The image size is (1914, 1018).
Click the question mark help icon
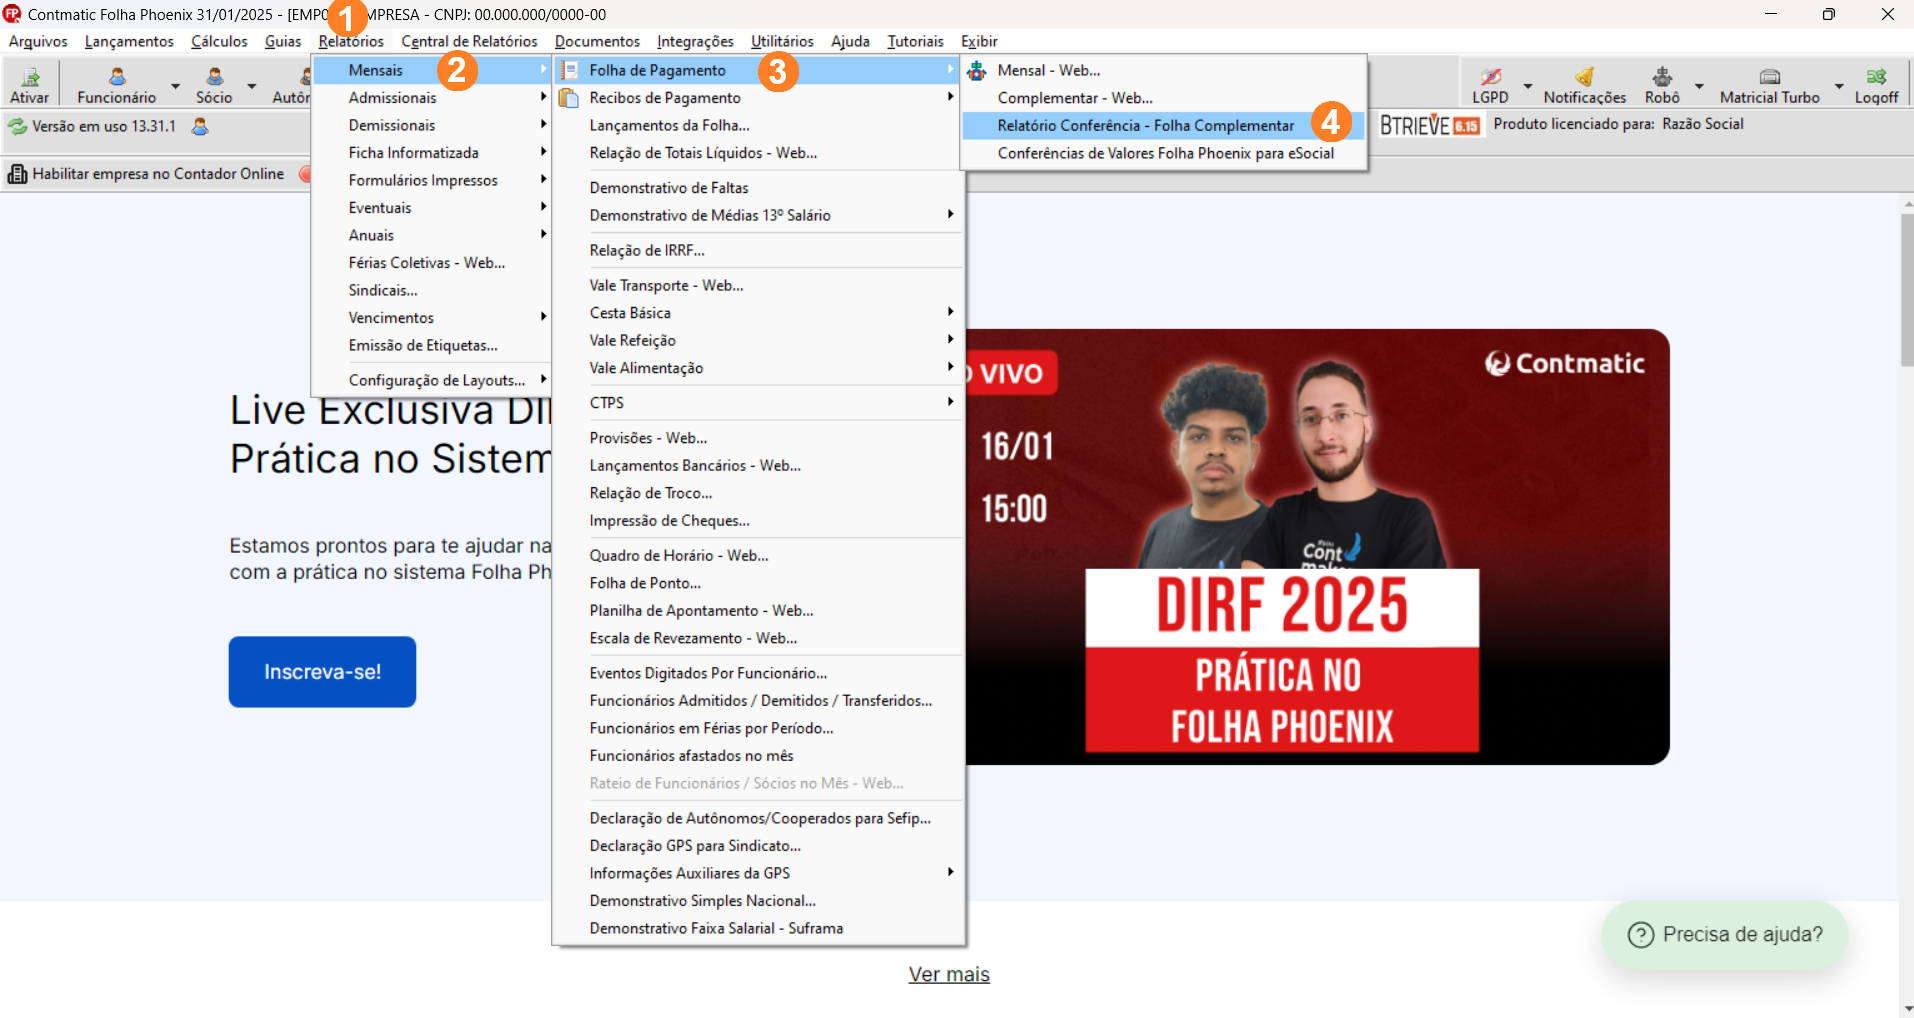(1641, 935)
